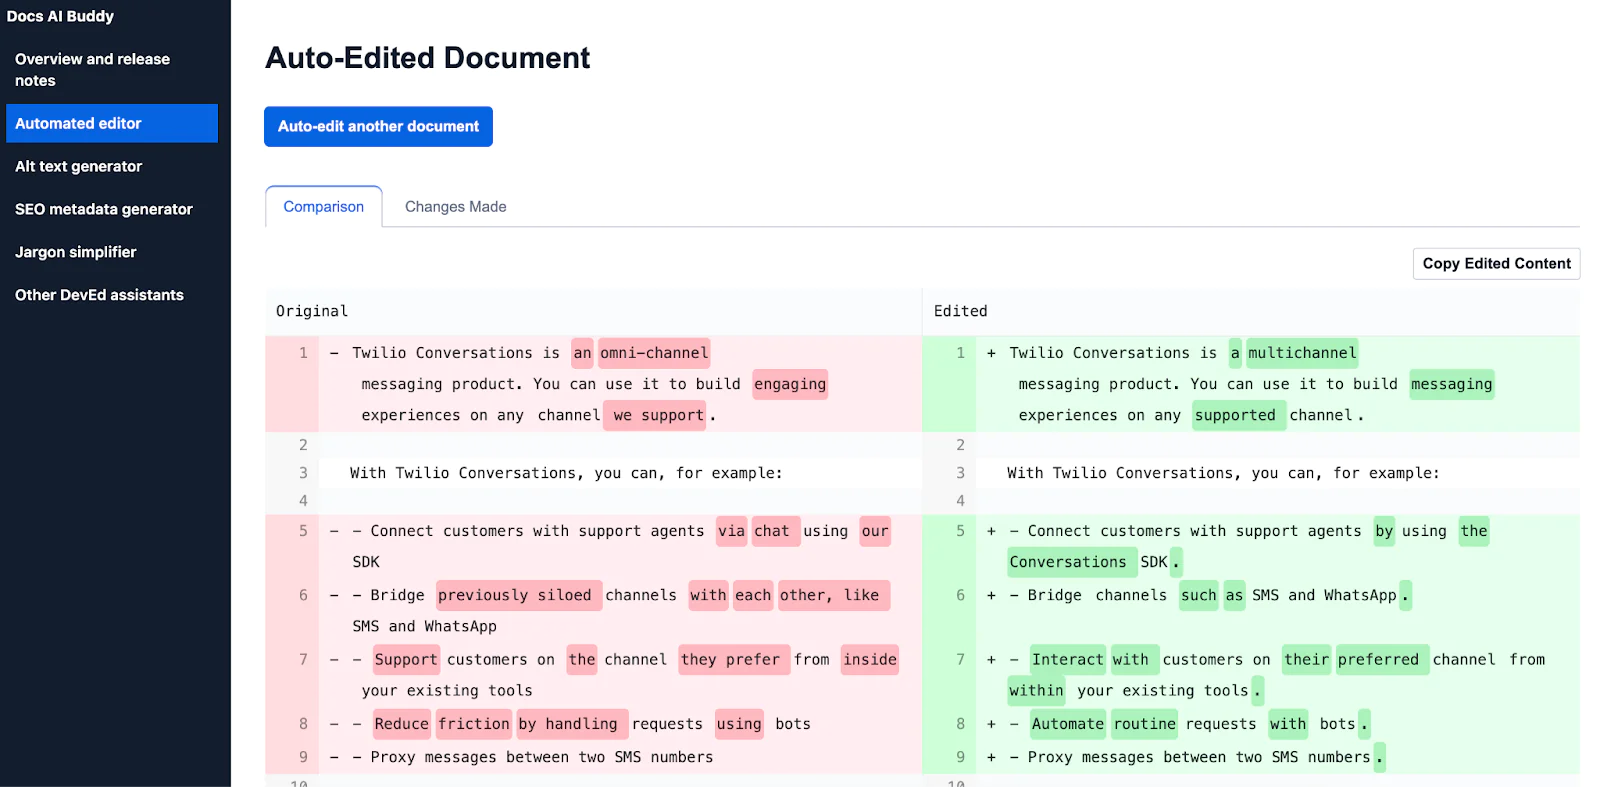
Task: Select Automated editor in sidebar
Action: pyautogui.click(x=111, y=123)
